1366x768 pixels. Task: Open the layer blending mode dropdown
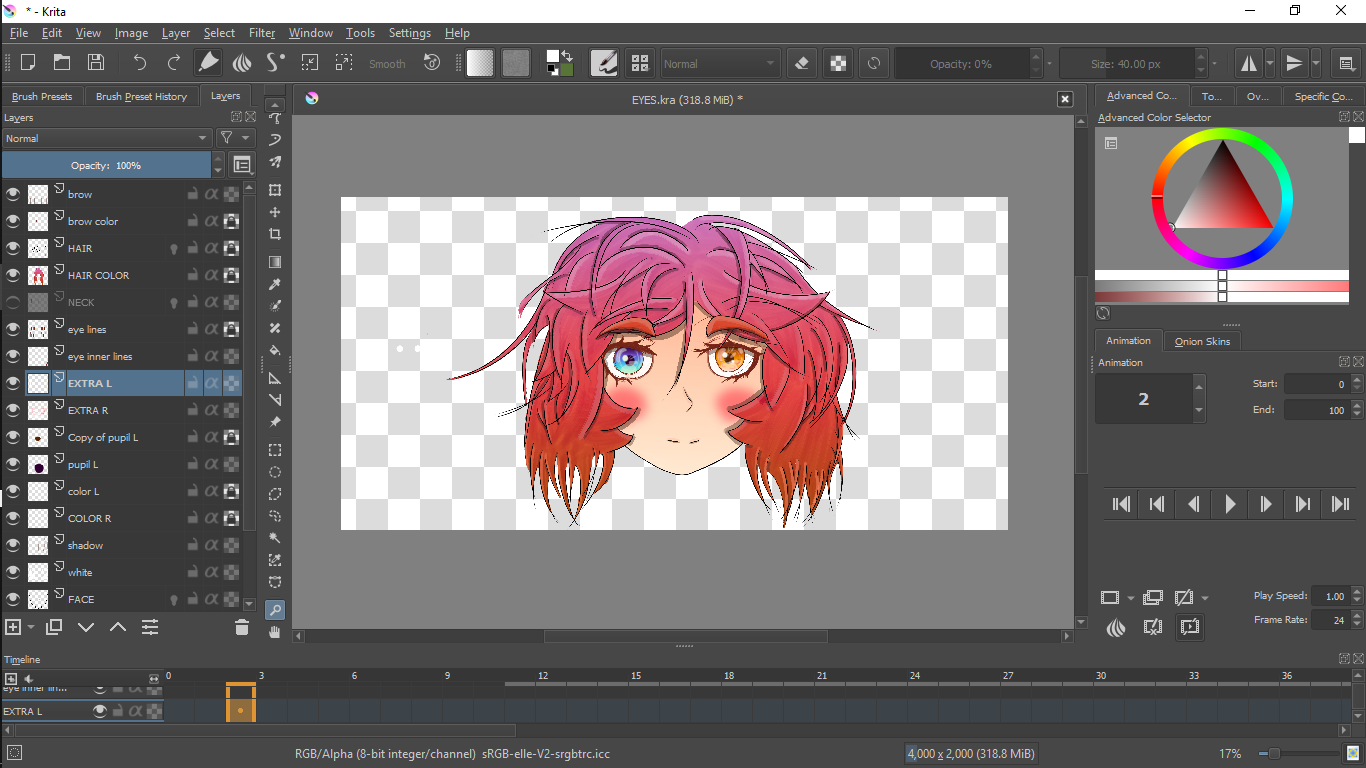107,138
